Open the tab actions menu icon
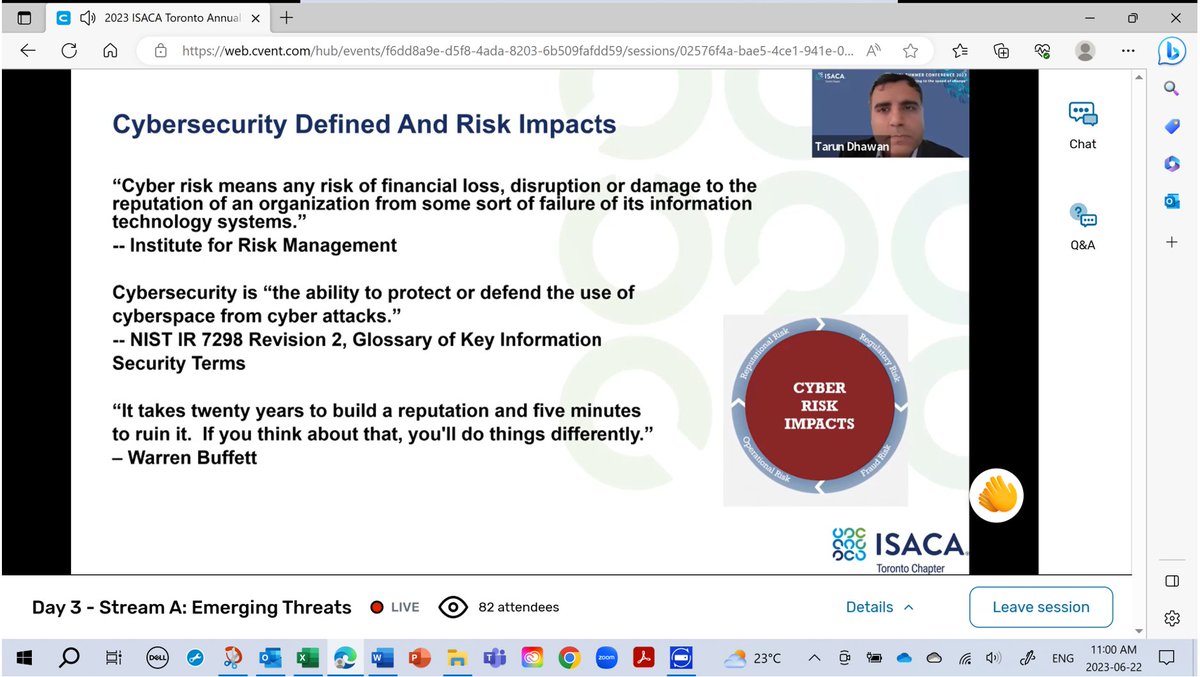1200x677 pixels. [x=24, y=17]
